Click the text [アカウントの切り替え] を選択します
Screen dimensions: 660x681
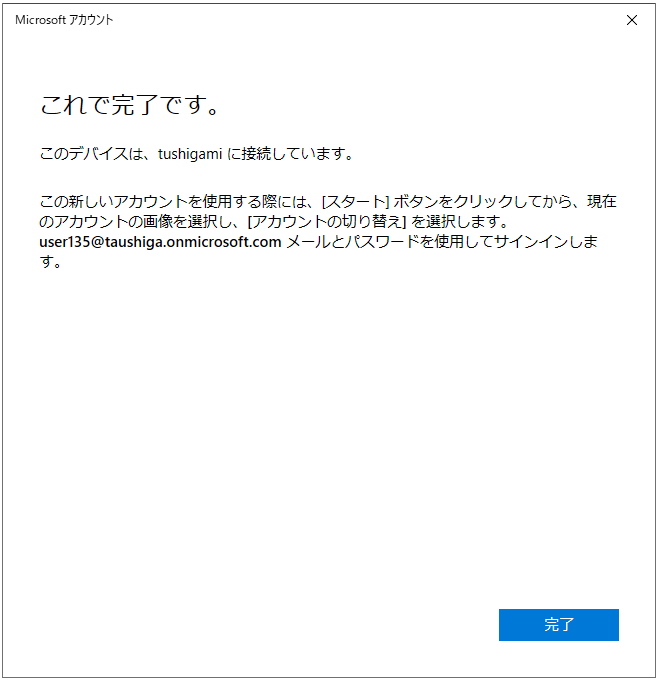[x=377, y=222]
